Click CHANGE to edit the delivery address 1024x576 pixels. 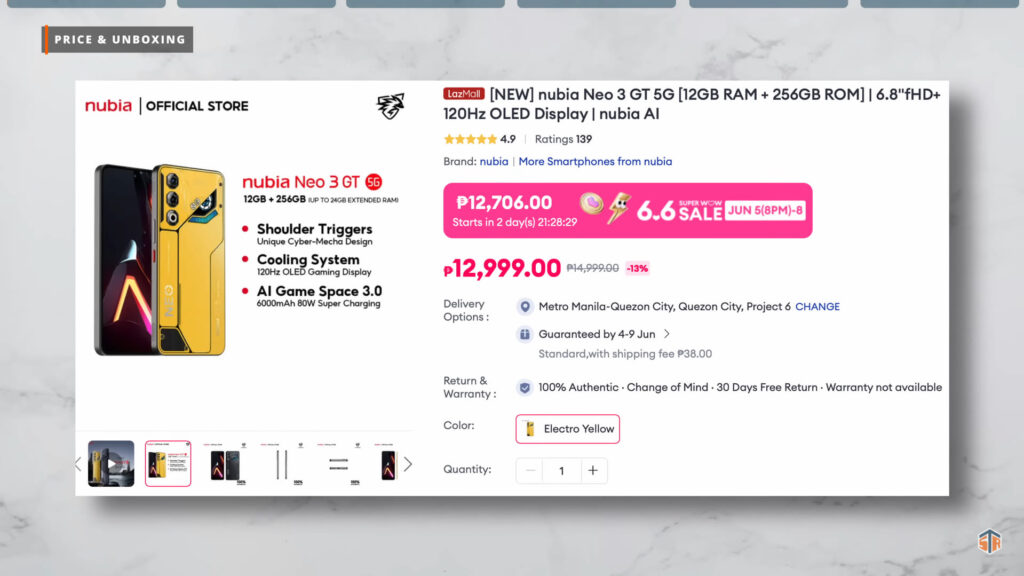tap(817, 307)
